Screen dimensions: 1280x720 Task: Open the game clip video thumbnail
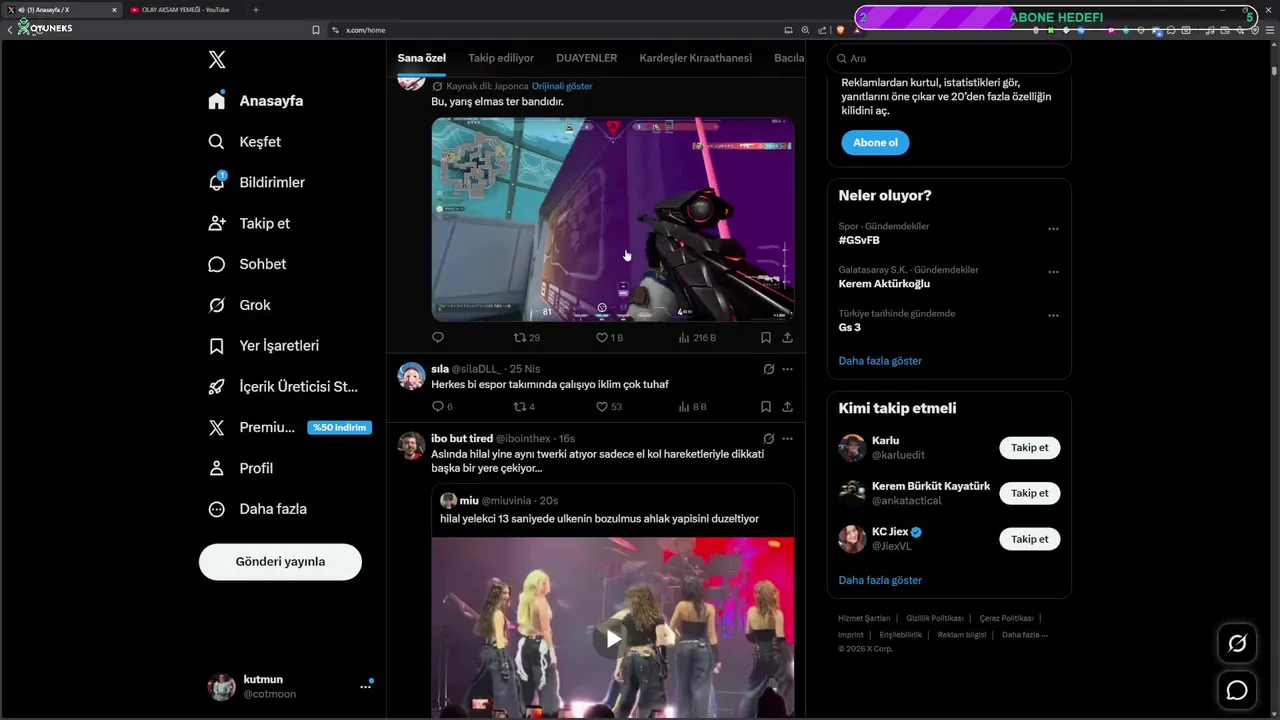[613, 220]
